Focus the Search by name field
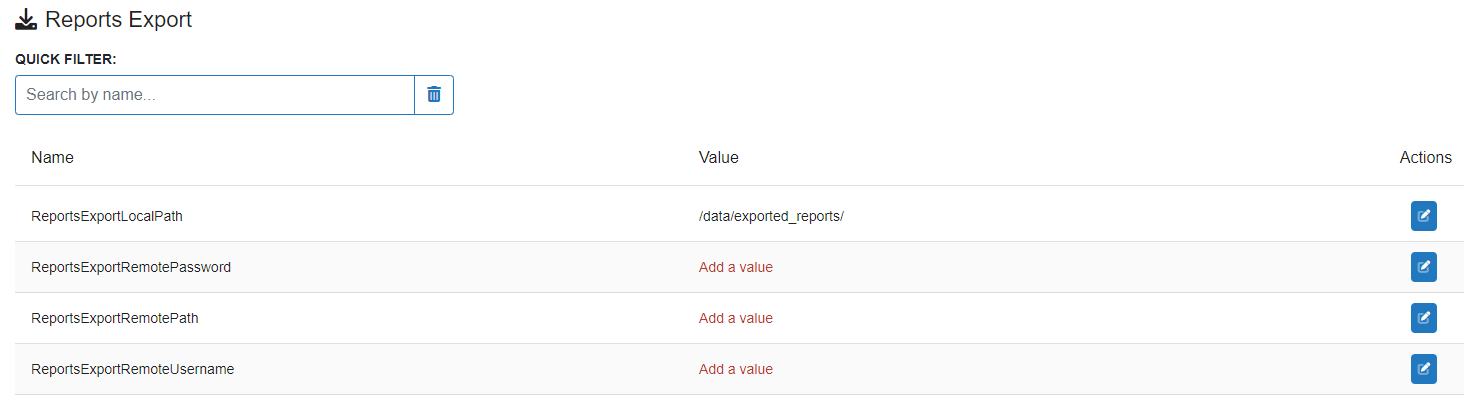This screenshot has height=395, width=1464. (x=215, y=95)
